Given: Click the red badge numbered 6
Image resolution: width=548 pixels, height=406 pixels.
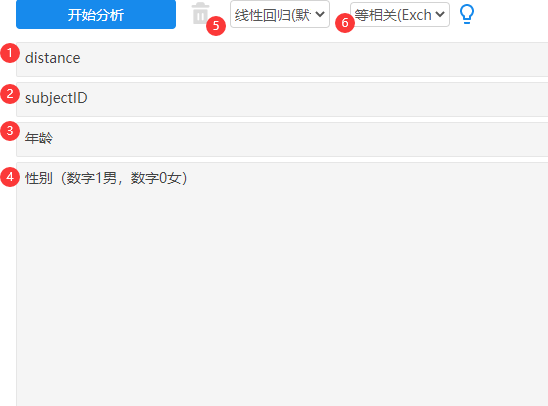Looking at the screenshot, I should (345, 23).
